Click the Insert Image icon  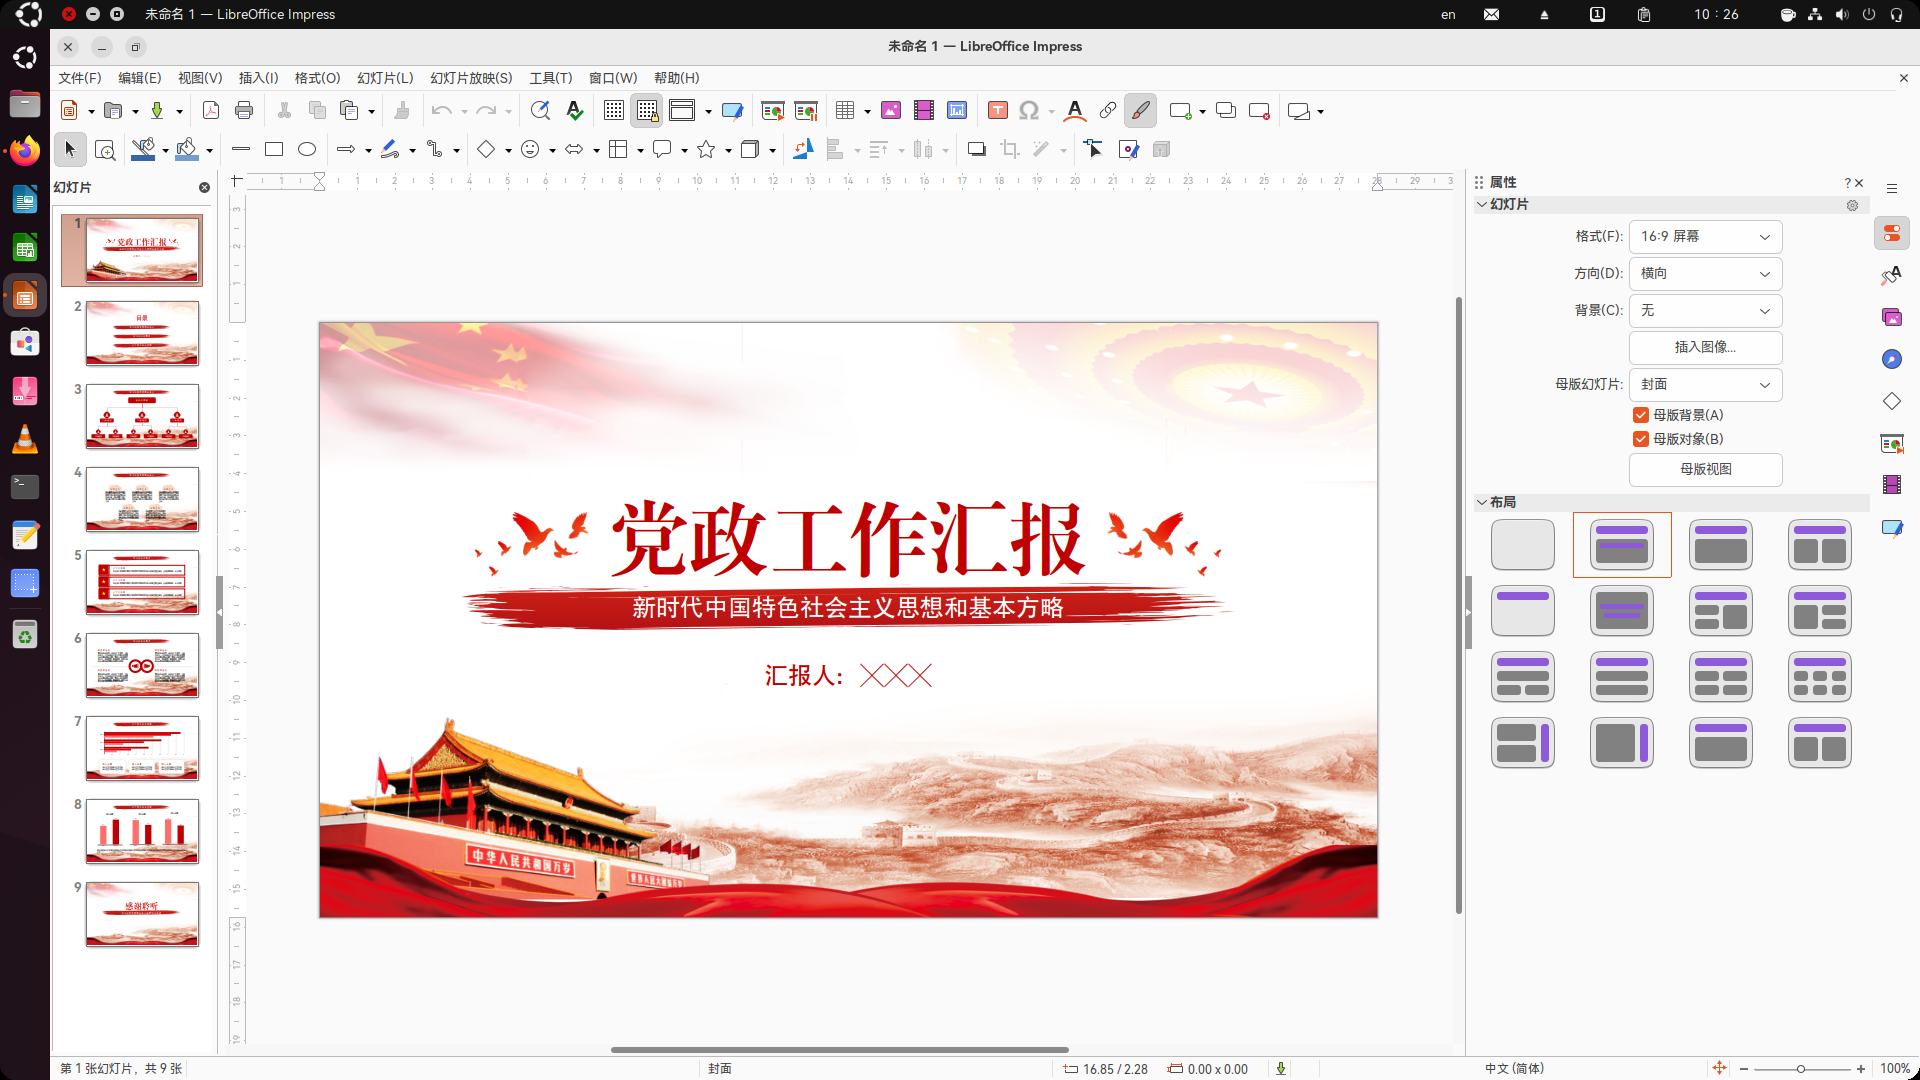pyautogui.click(x=891, y=111)
